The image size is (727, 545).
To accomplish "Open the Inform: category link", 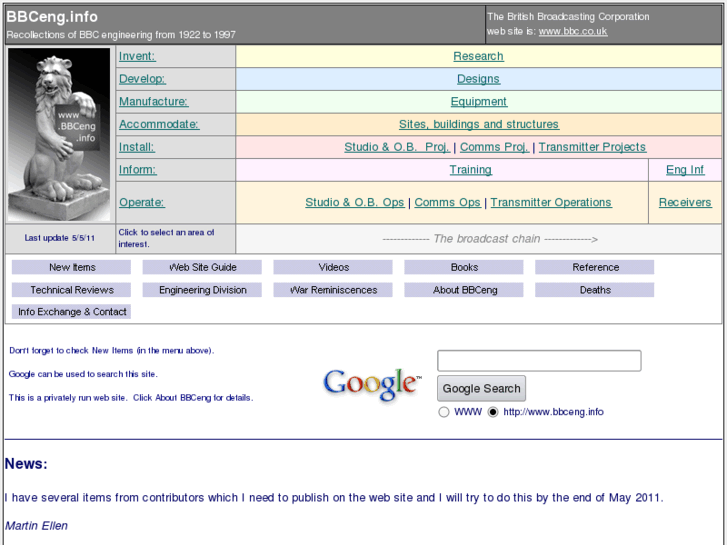I will [138, 170].
